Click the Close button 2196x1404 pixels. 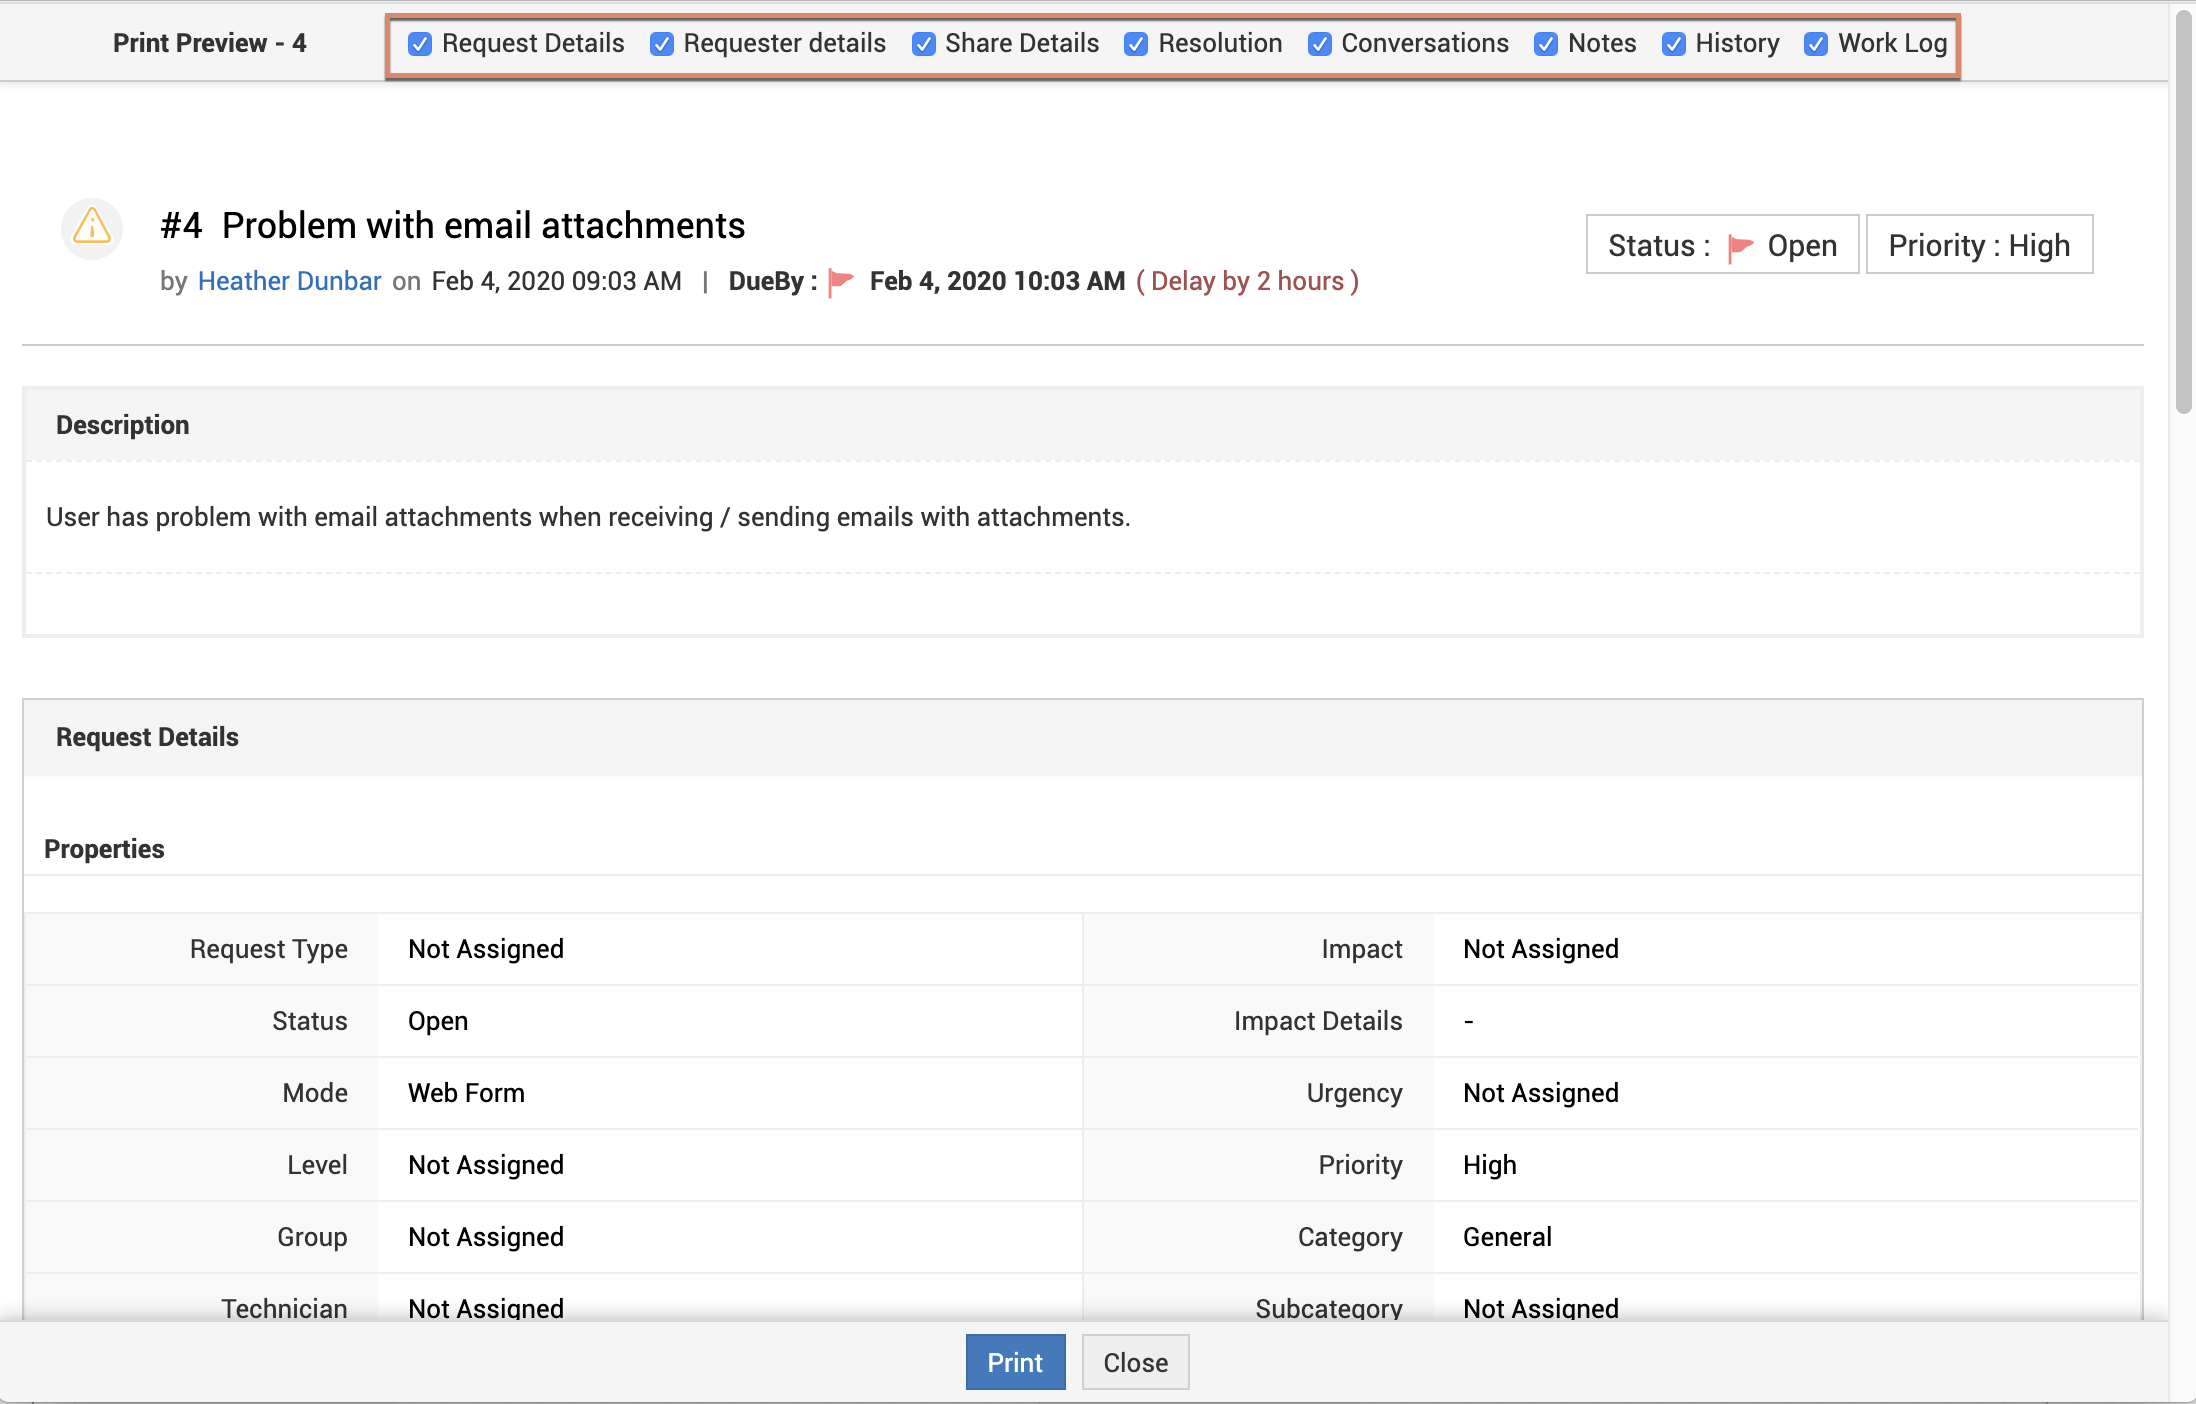[x=1135, y=1362]
